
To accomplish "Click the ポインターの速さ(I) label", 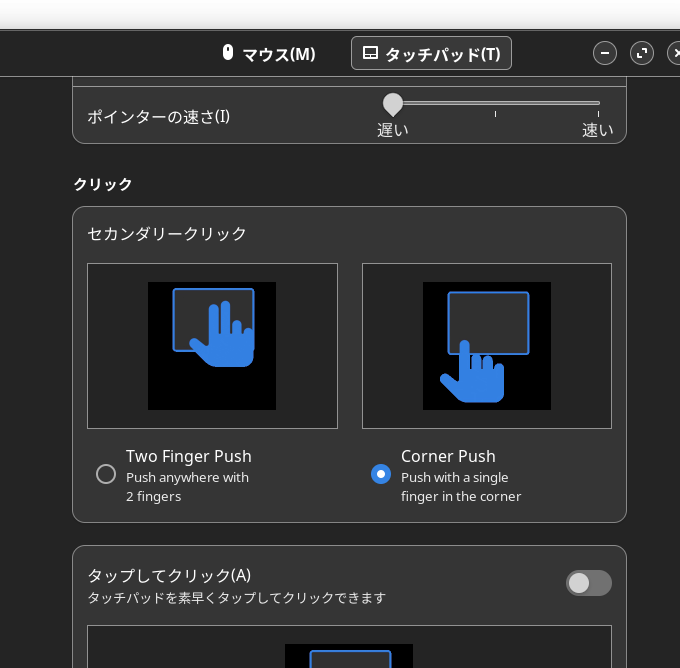I will tap(158, 116).
